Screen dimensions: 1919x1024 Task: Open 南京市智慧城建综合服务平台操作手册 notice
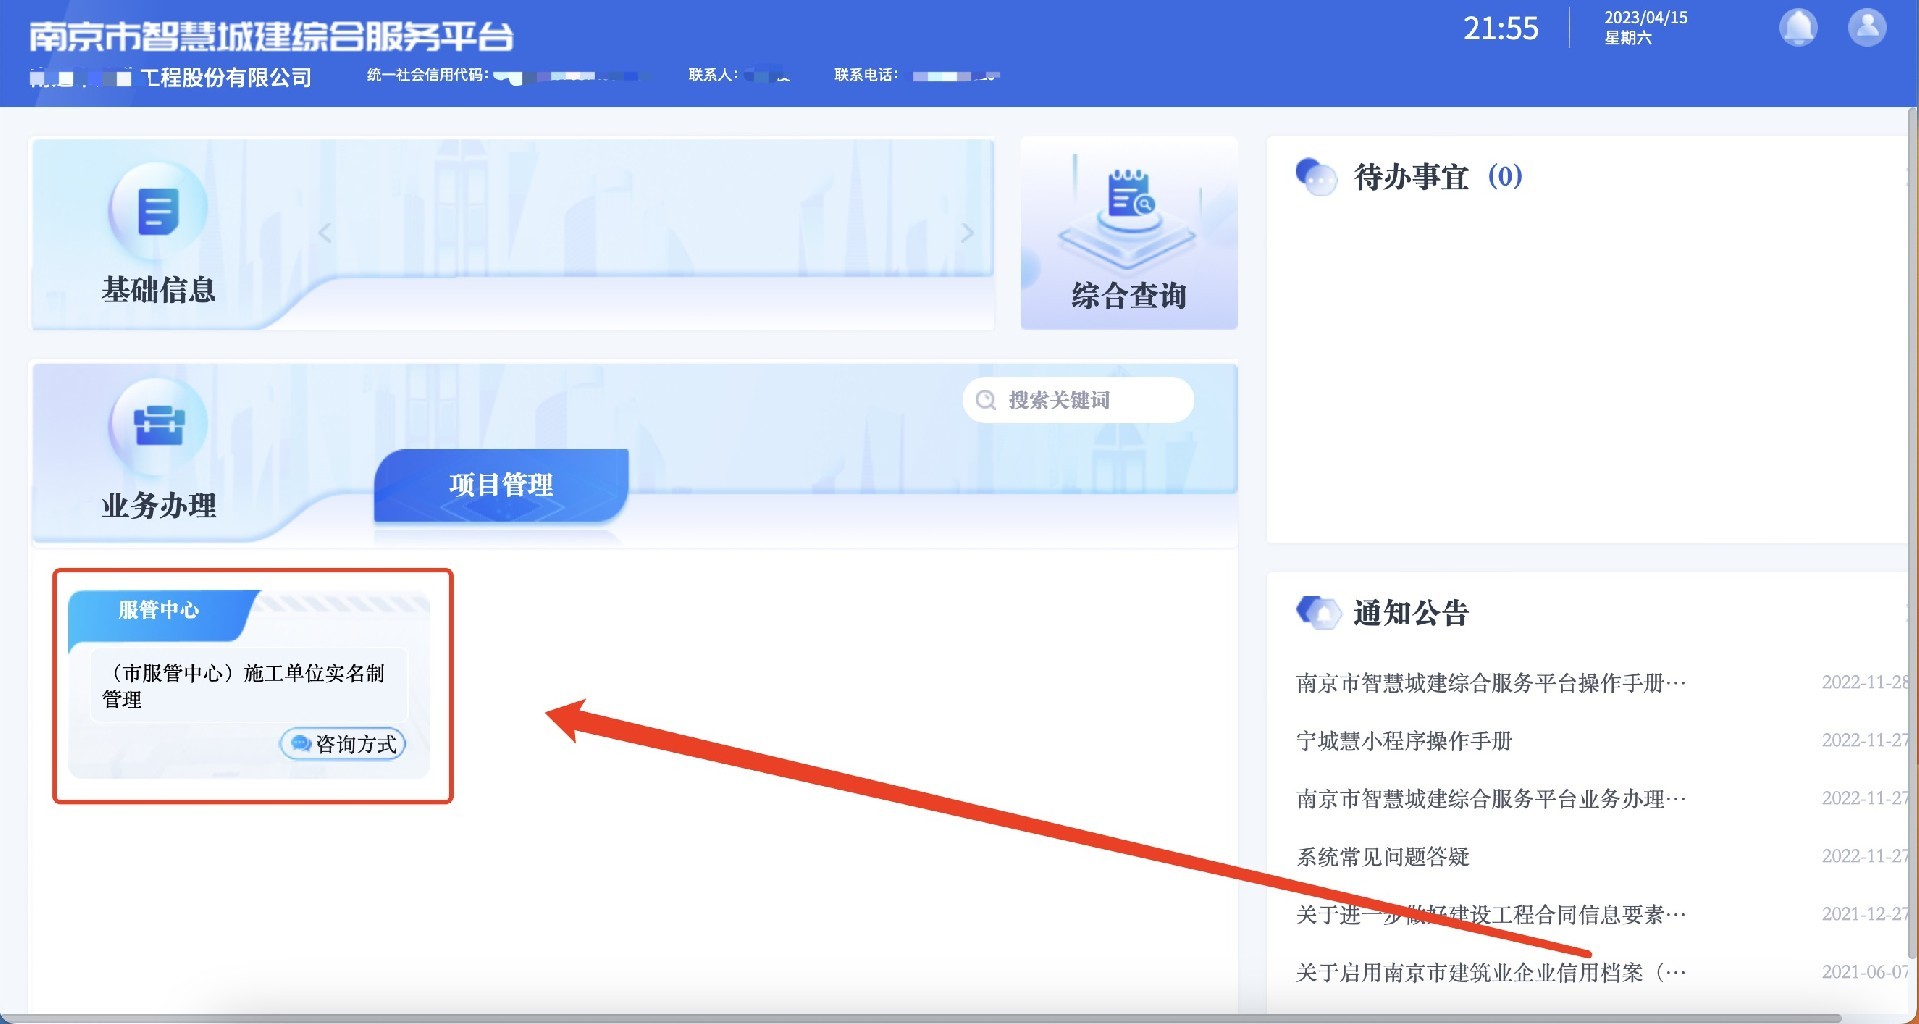click(x=1490, y=683)
